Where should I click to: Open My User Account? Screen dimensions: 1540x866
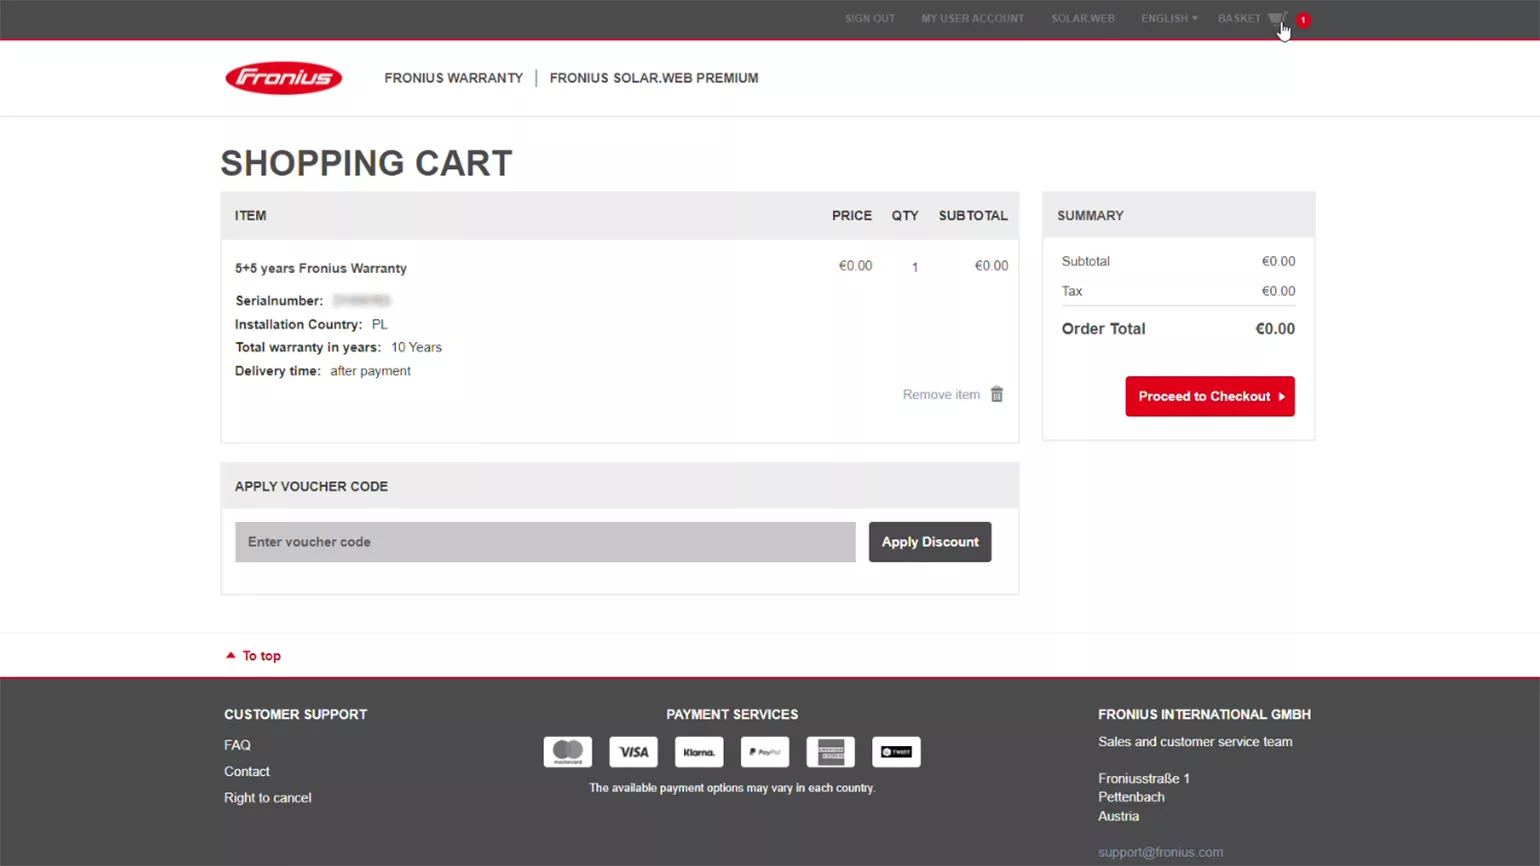(x=973, y=19)
